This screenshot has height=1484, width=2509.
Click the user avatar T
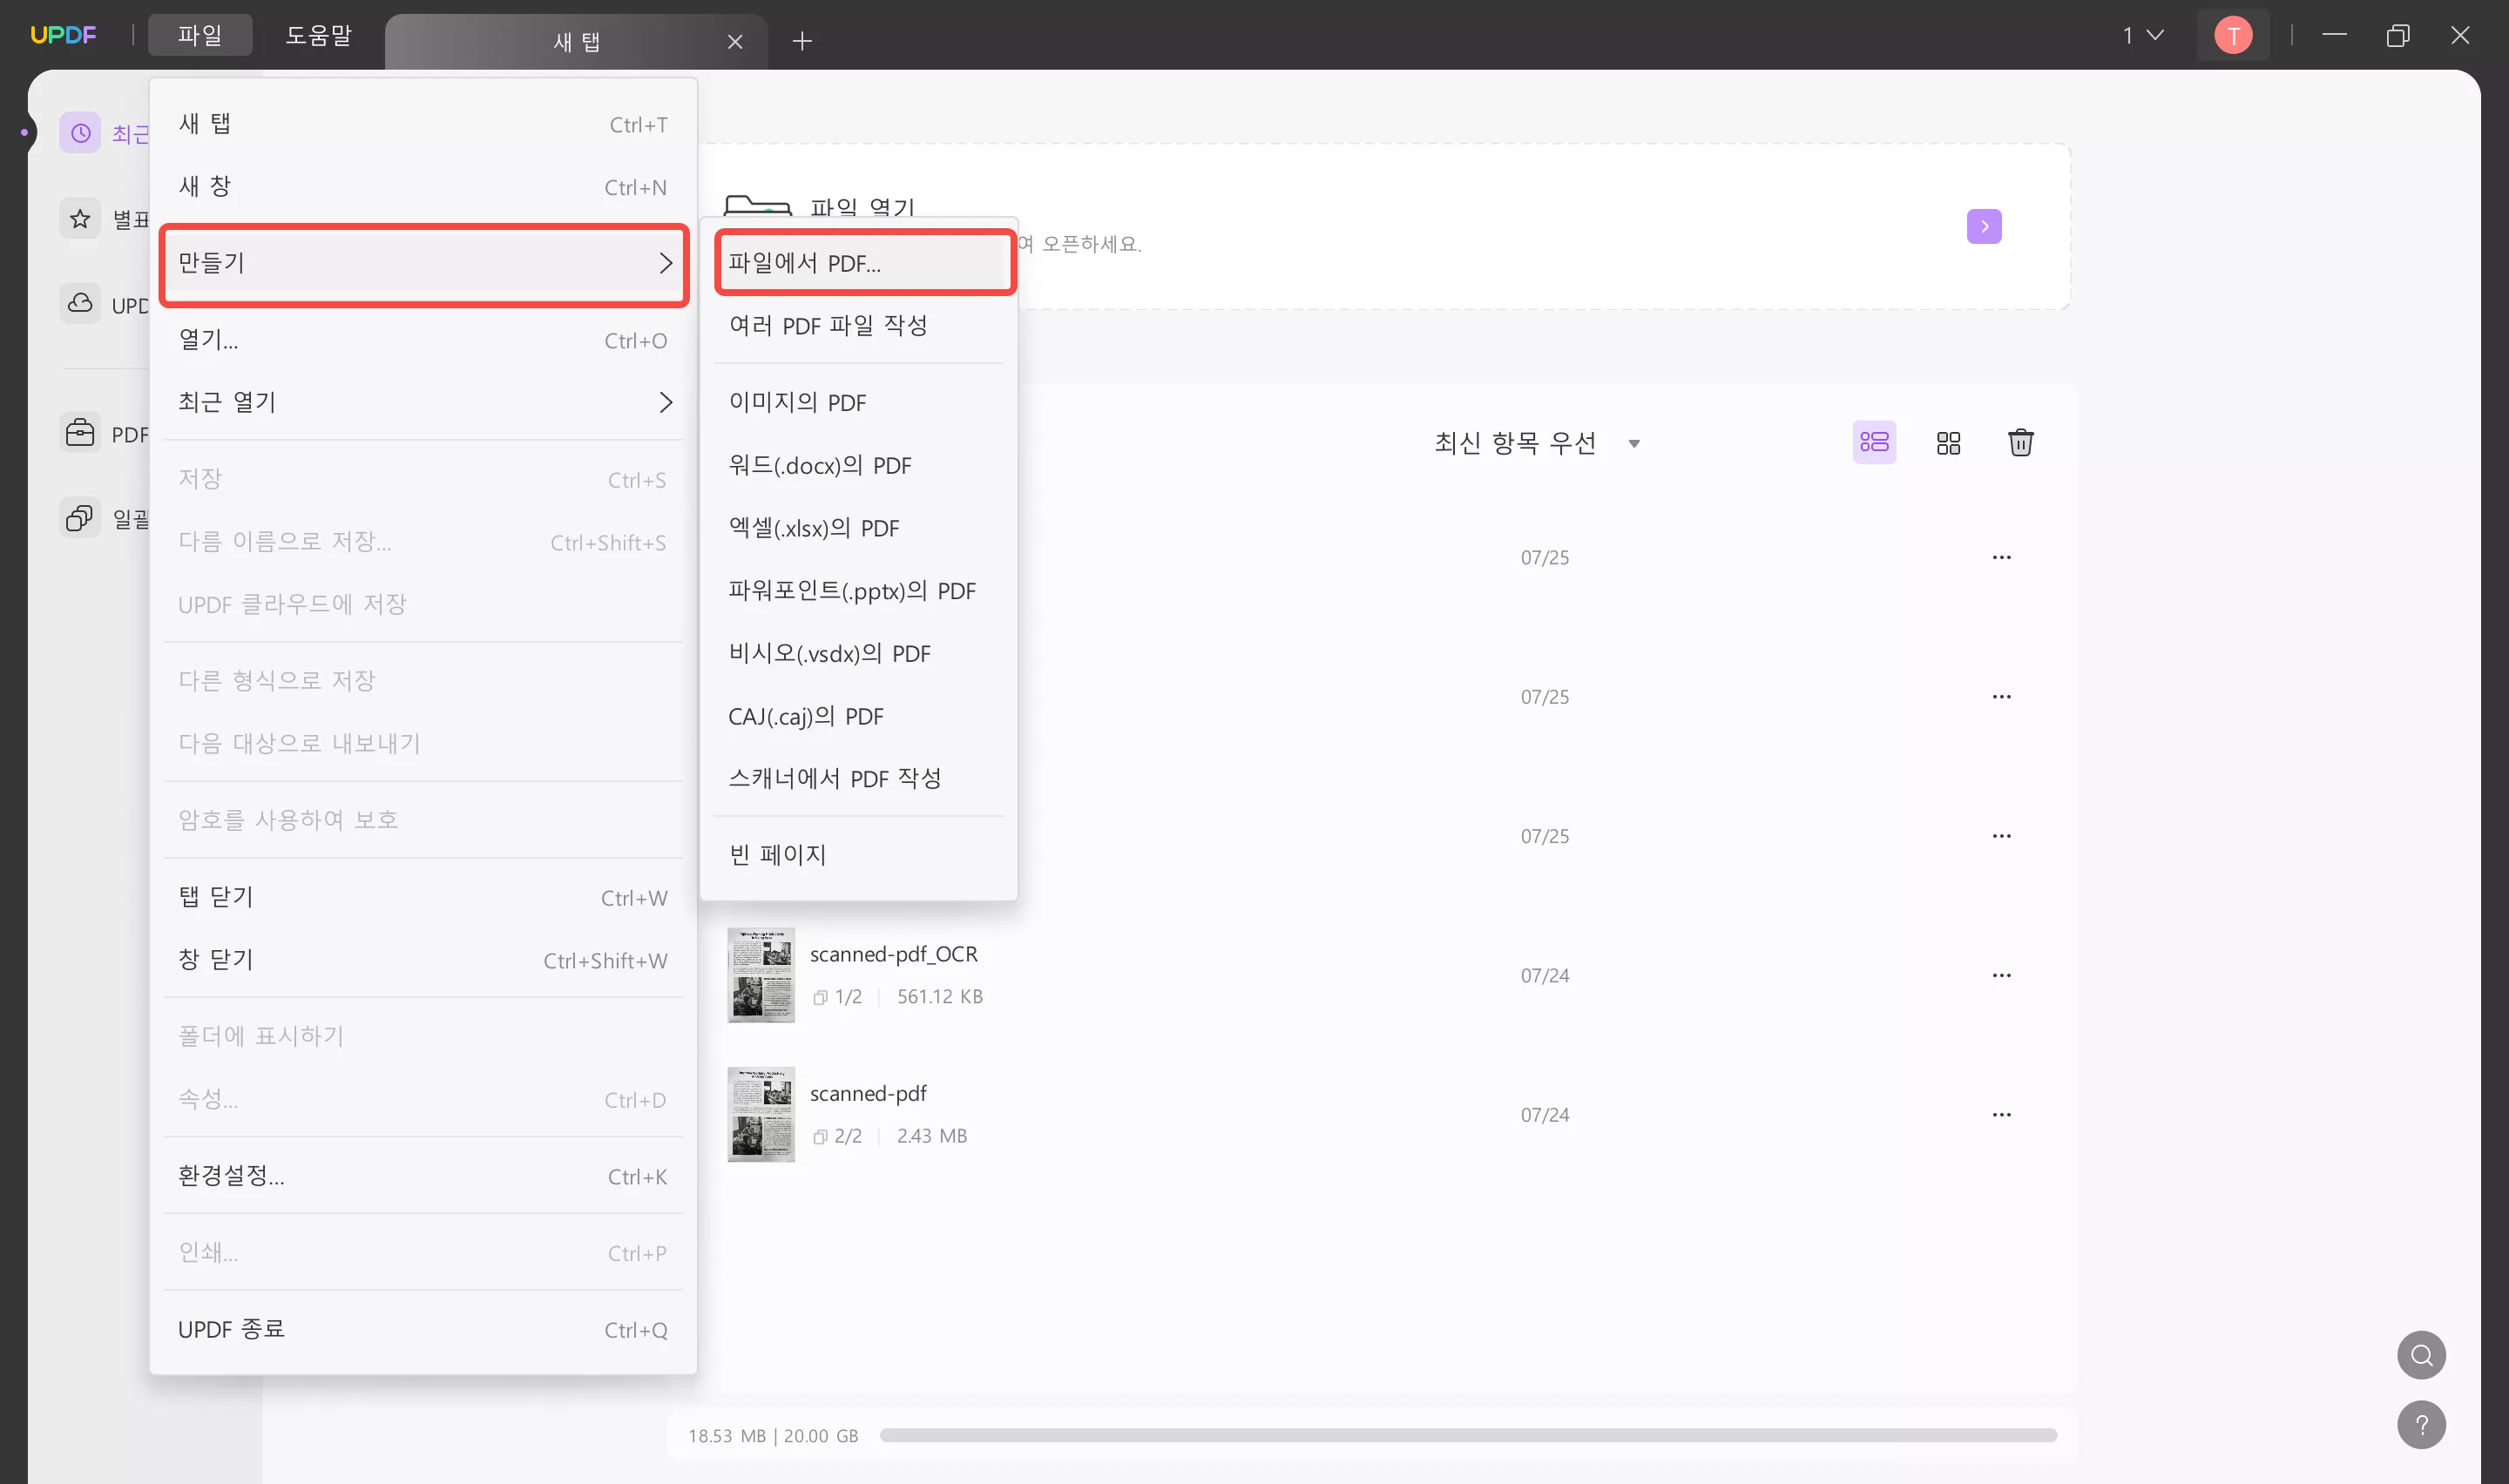click(x=2233, y=36)
